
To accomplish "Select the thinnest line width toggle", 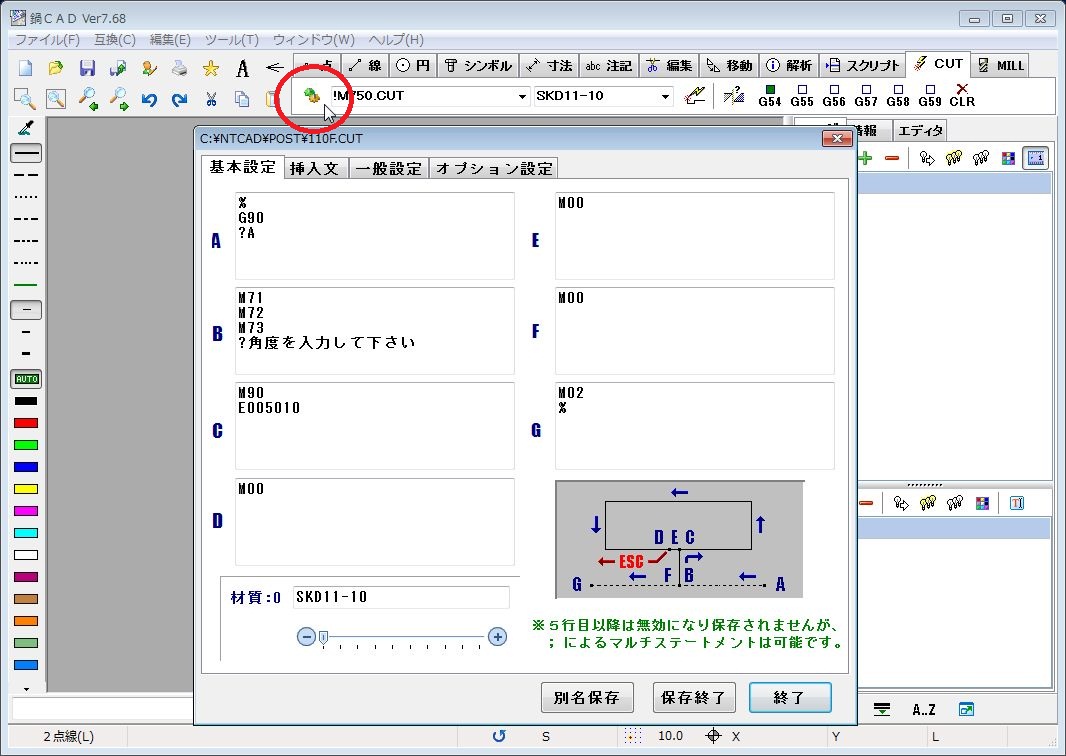I will pos(27,310).
